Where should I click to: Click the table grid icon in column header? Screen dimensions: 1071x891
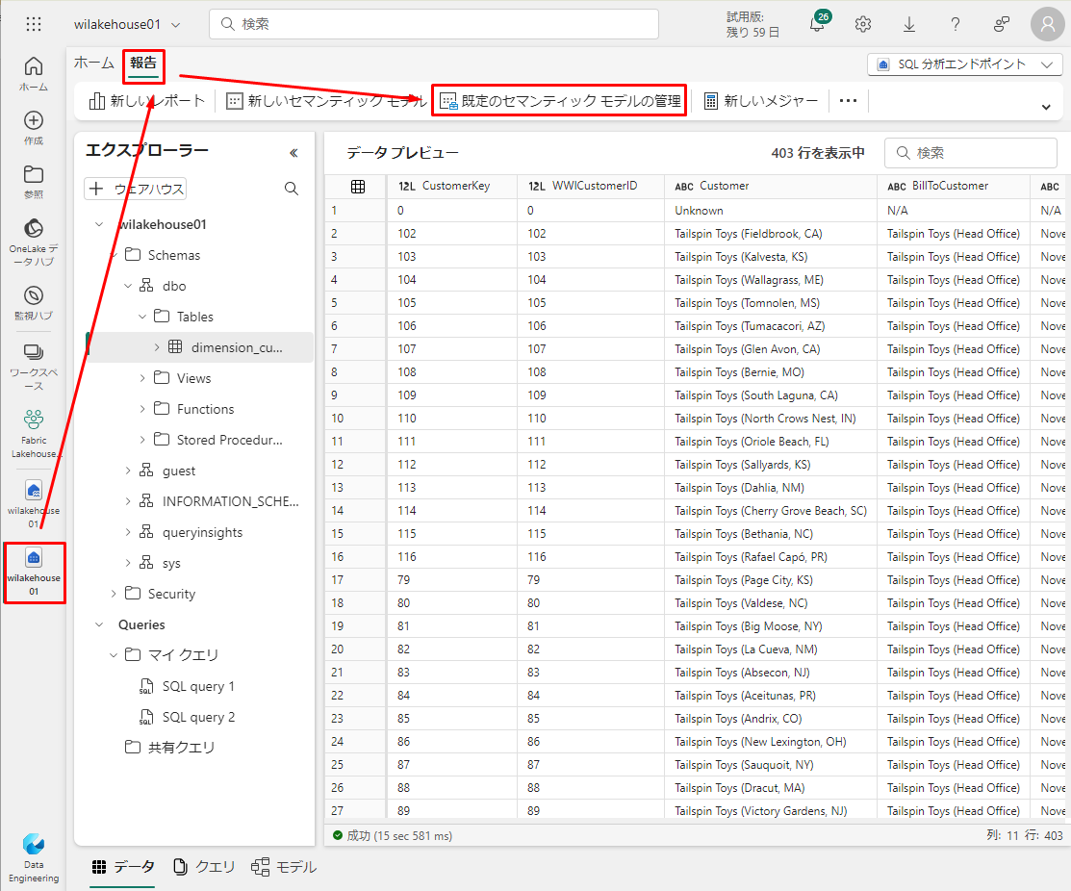(x=357, y=187)
